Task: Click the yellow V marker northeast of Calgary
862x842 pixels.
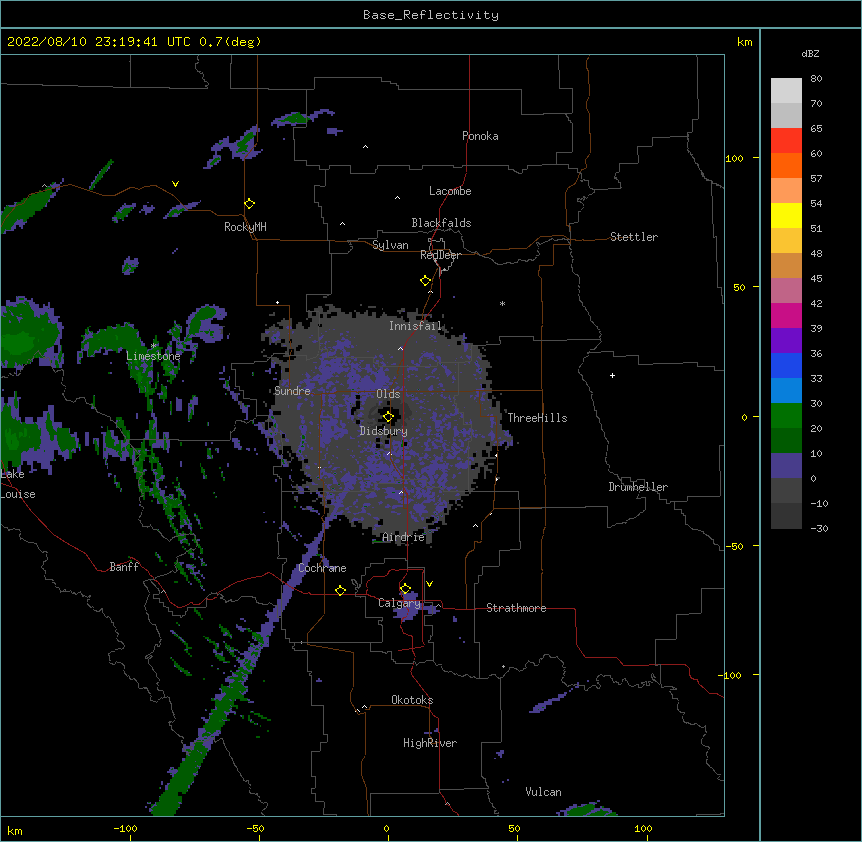Action: pyautogui.click(x=429, y=584)
